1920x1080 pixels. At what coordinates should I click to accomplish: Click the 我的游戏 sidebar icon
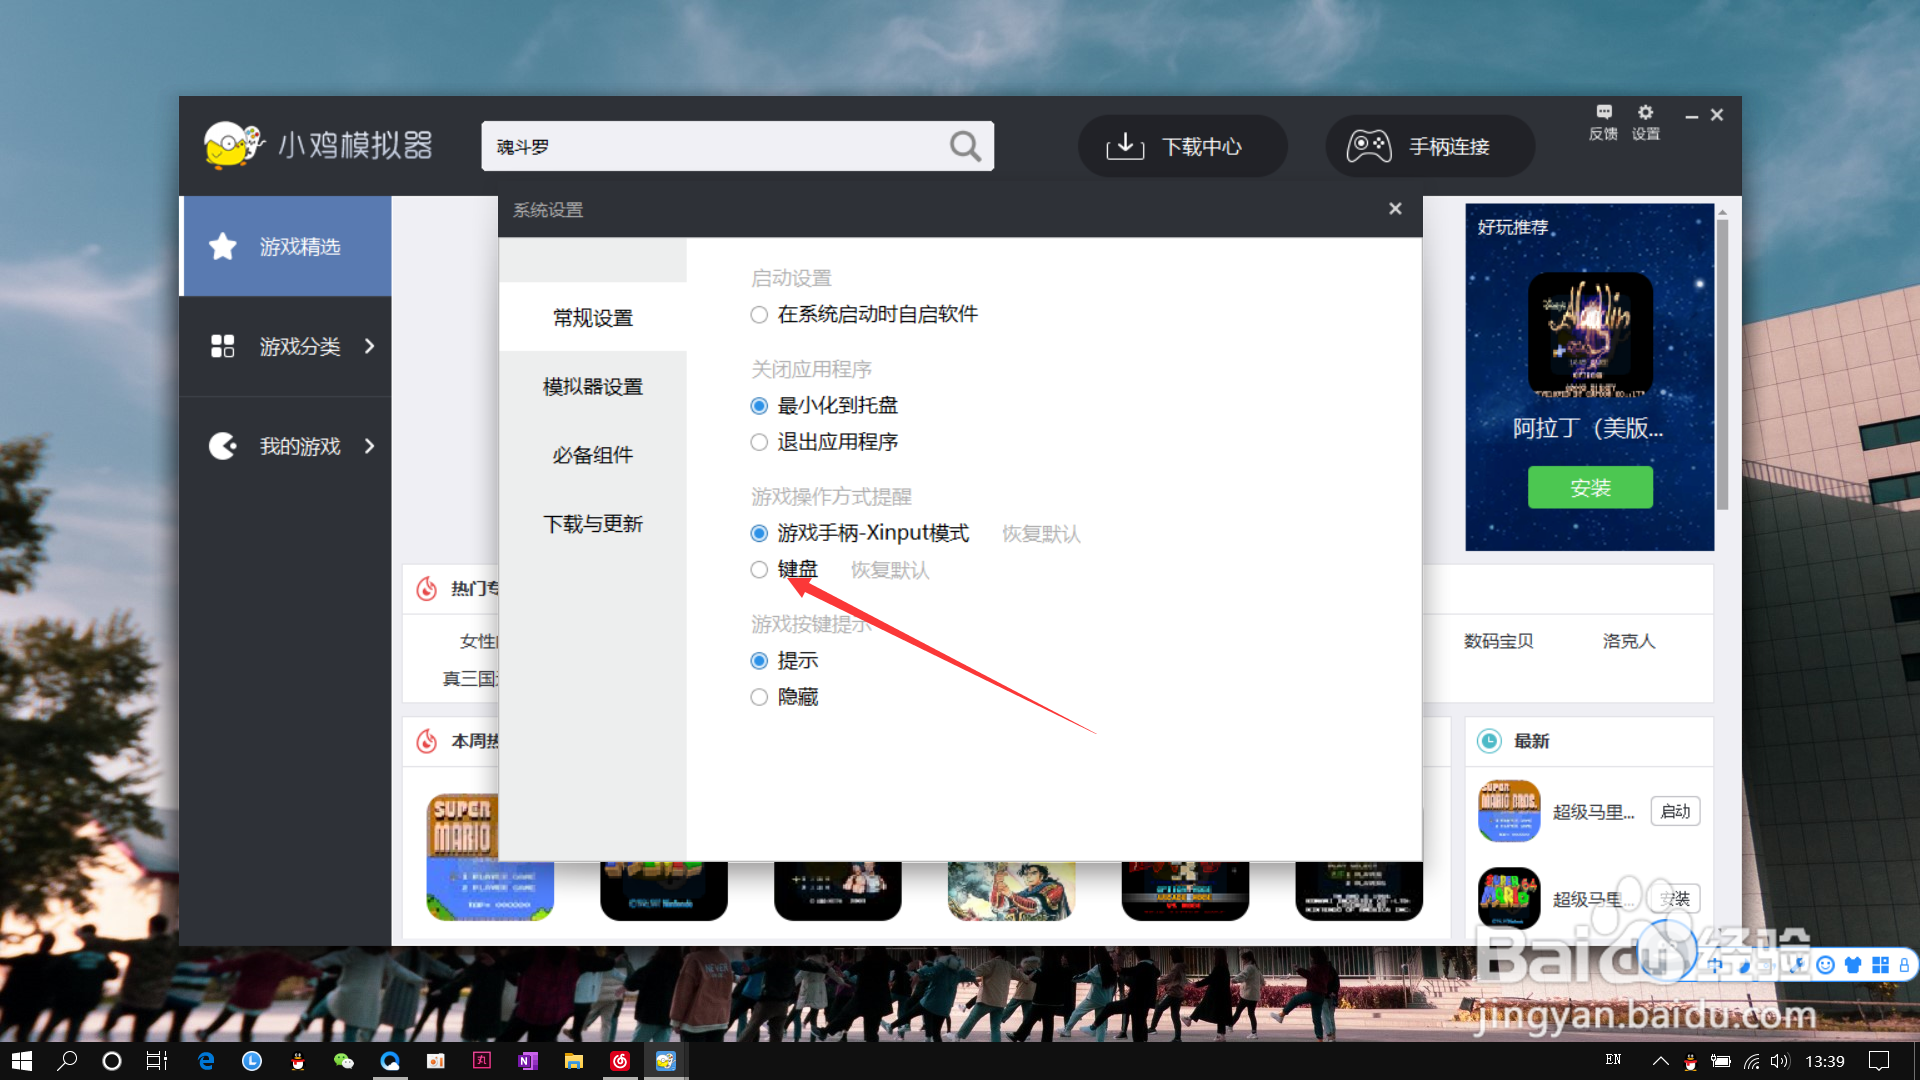pyautogui.click(x=222, y=446)
